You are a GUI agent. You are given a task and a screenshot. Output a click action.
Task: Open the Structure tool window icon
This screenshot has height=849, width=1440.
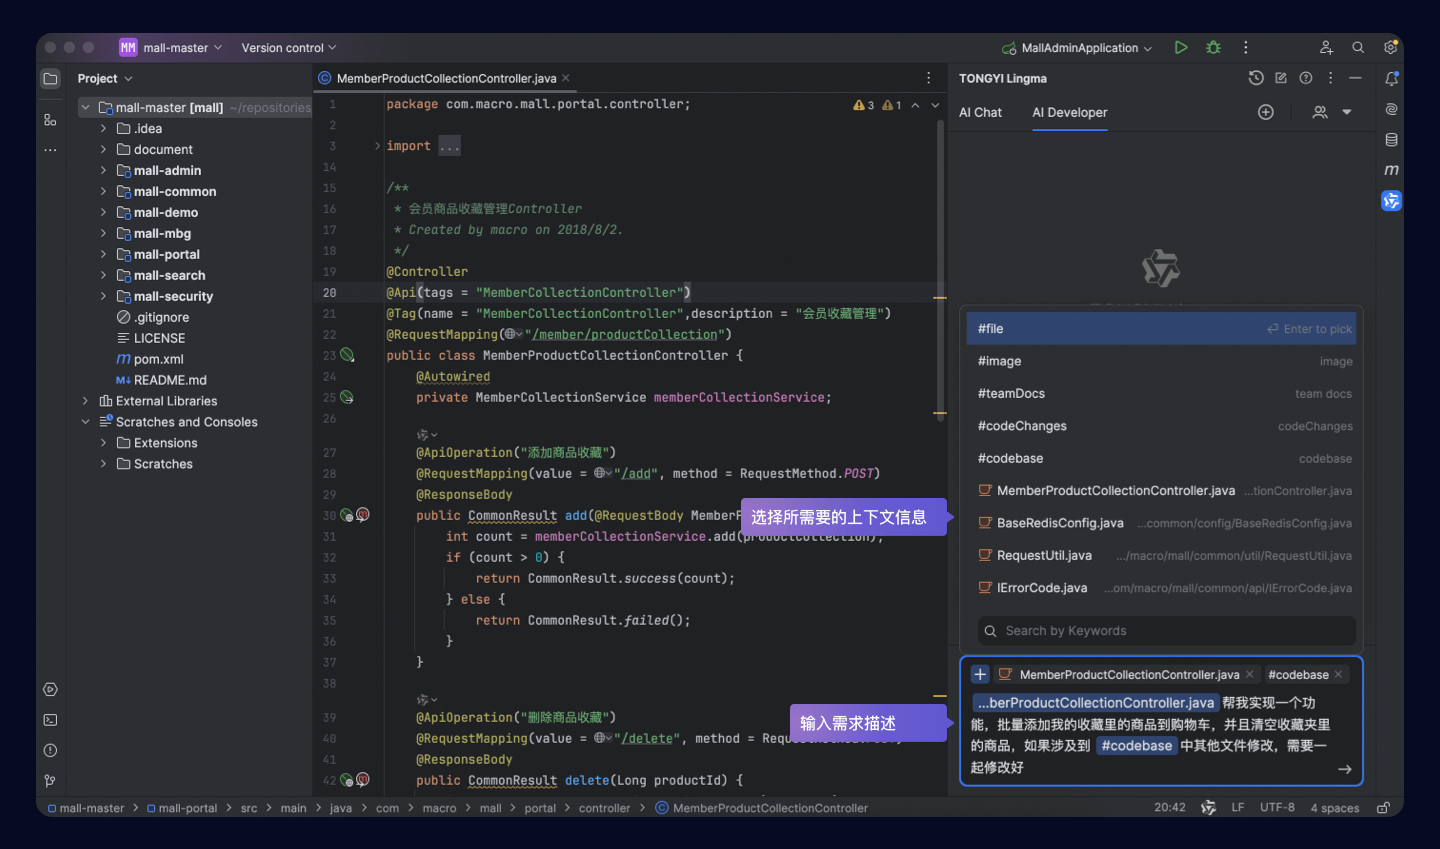click(50, 119)
